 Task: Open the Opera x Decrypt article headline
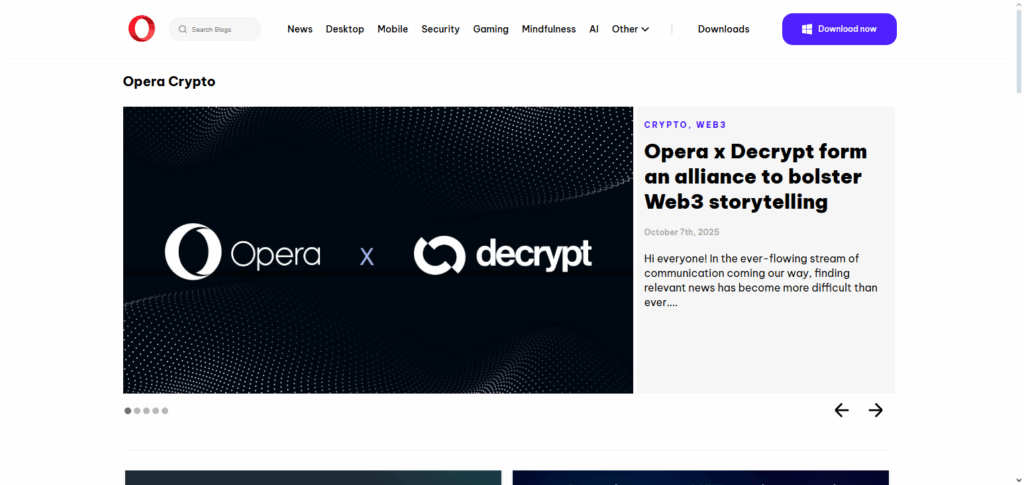[x=756, y=176]
